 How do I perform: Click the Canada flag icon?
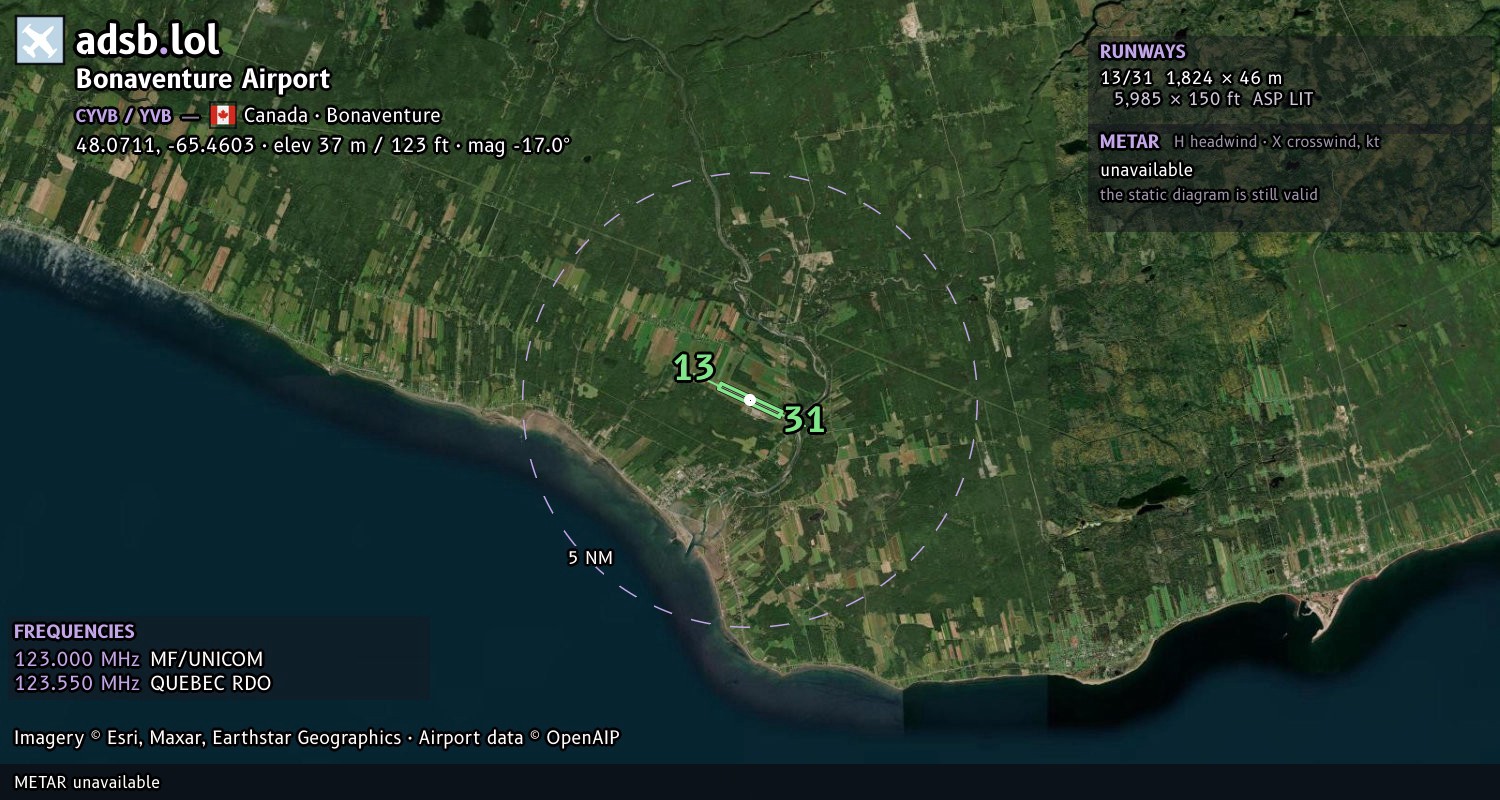coord(222,115)
